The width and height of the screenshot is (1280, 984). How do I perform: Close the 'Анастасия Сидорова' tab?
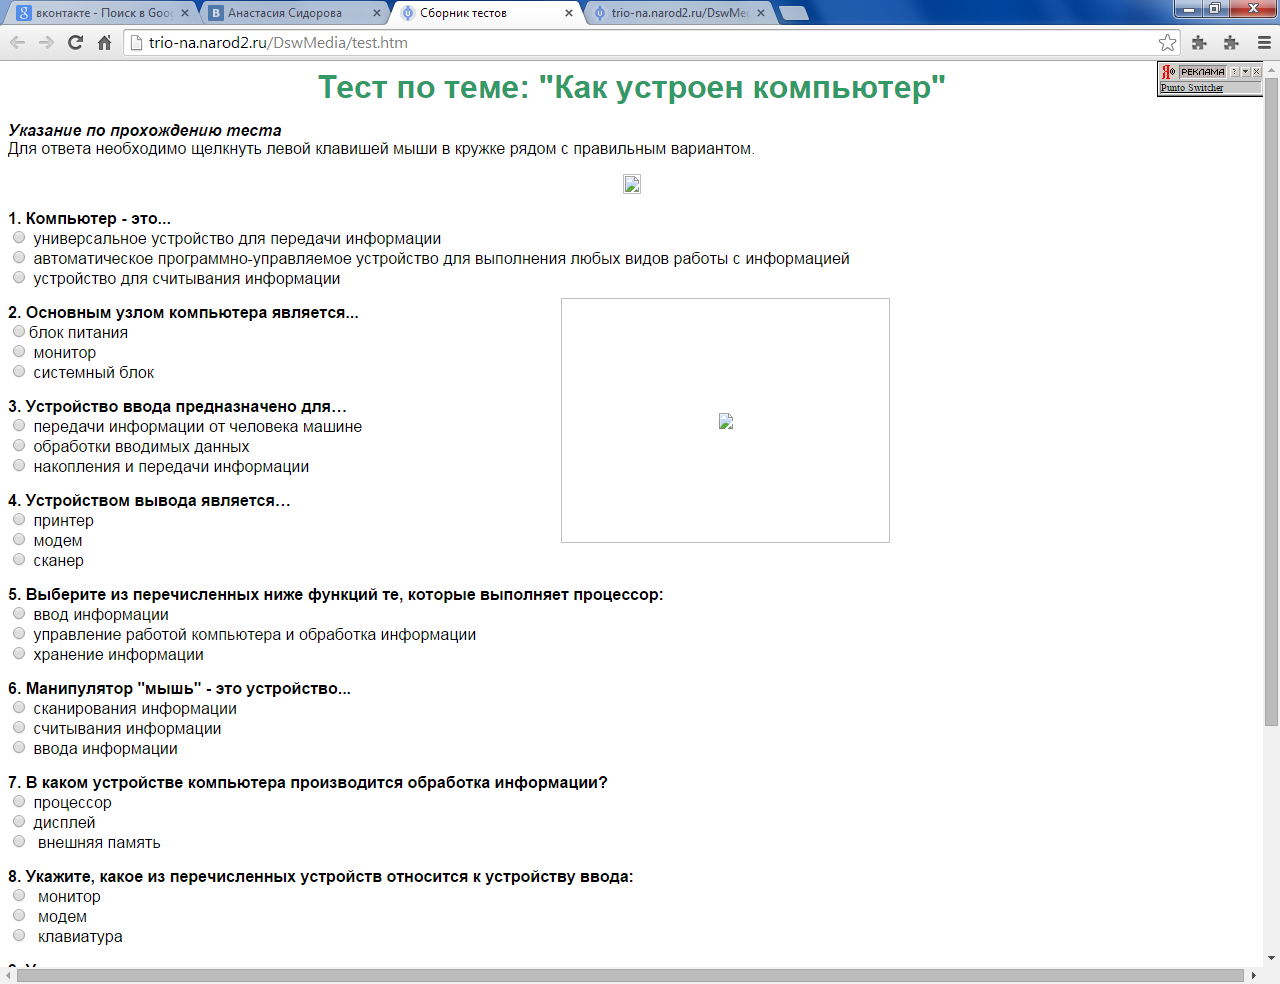tap(377, 13)
